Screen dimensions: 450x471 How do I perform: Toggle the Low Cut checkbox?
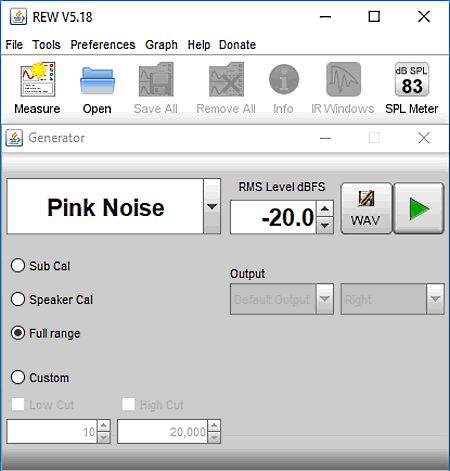tap(18, 404)
